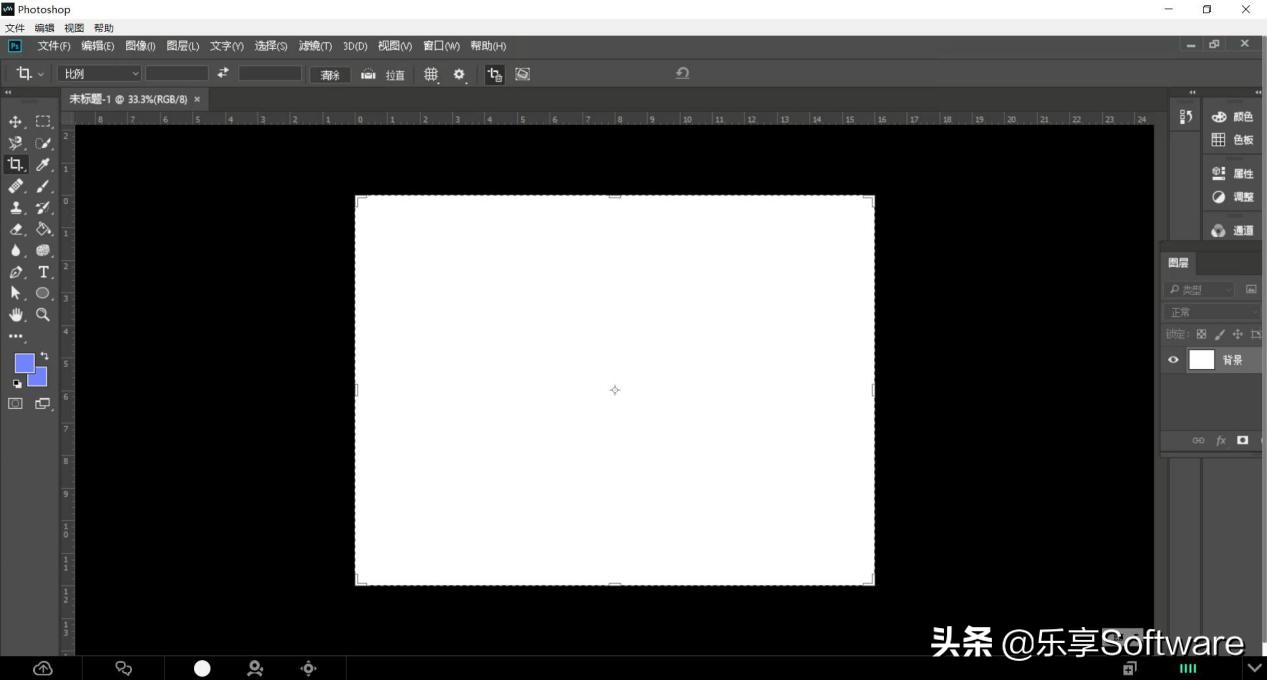
Task: Open the crop ratio (比例) dropdown
Action: [x=99, y=73]
